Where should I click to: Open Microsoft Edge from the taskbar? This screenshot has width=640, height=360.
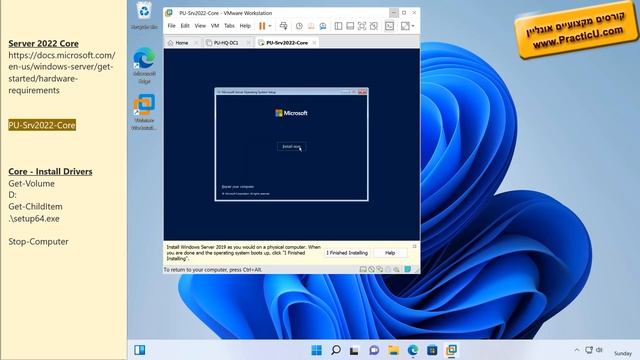413,350
